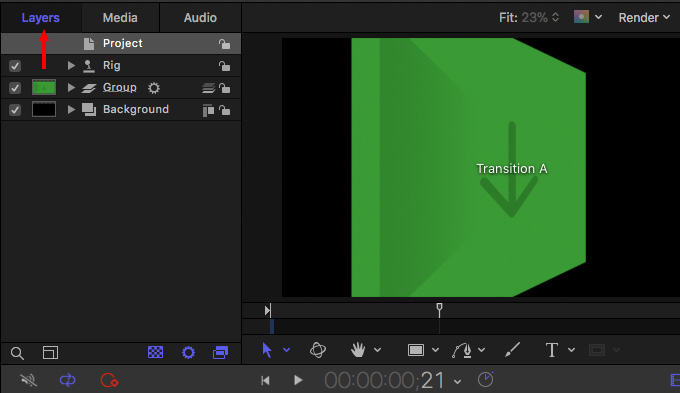This screenshot has height=393, width=680.
Task: Toggle the filters stack display button
Action: pos(220,353)
